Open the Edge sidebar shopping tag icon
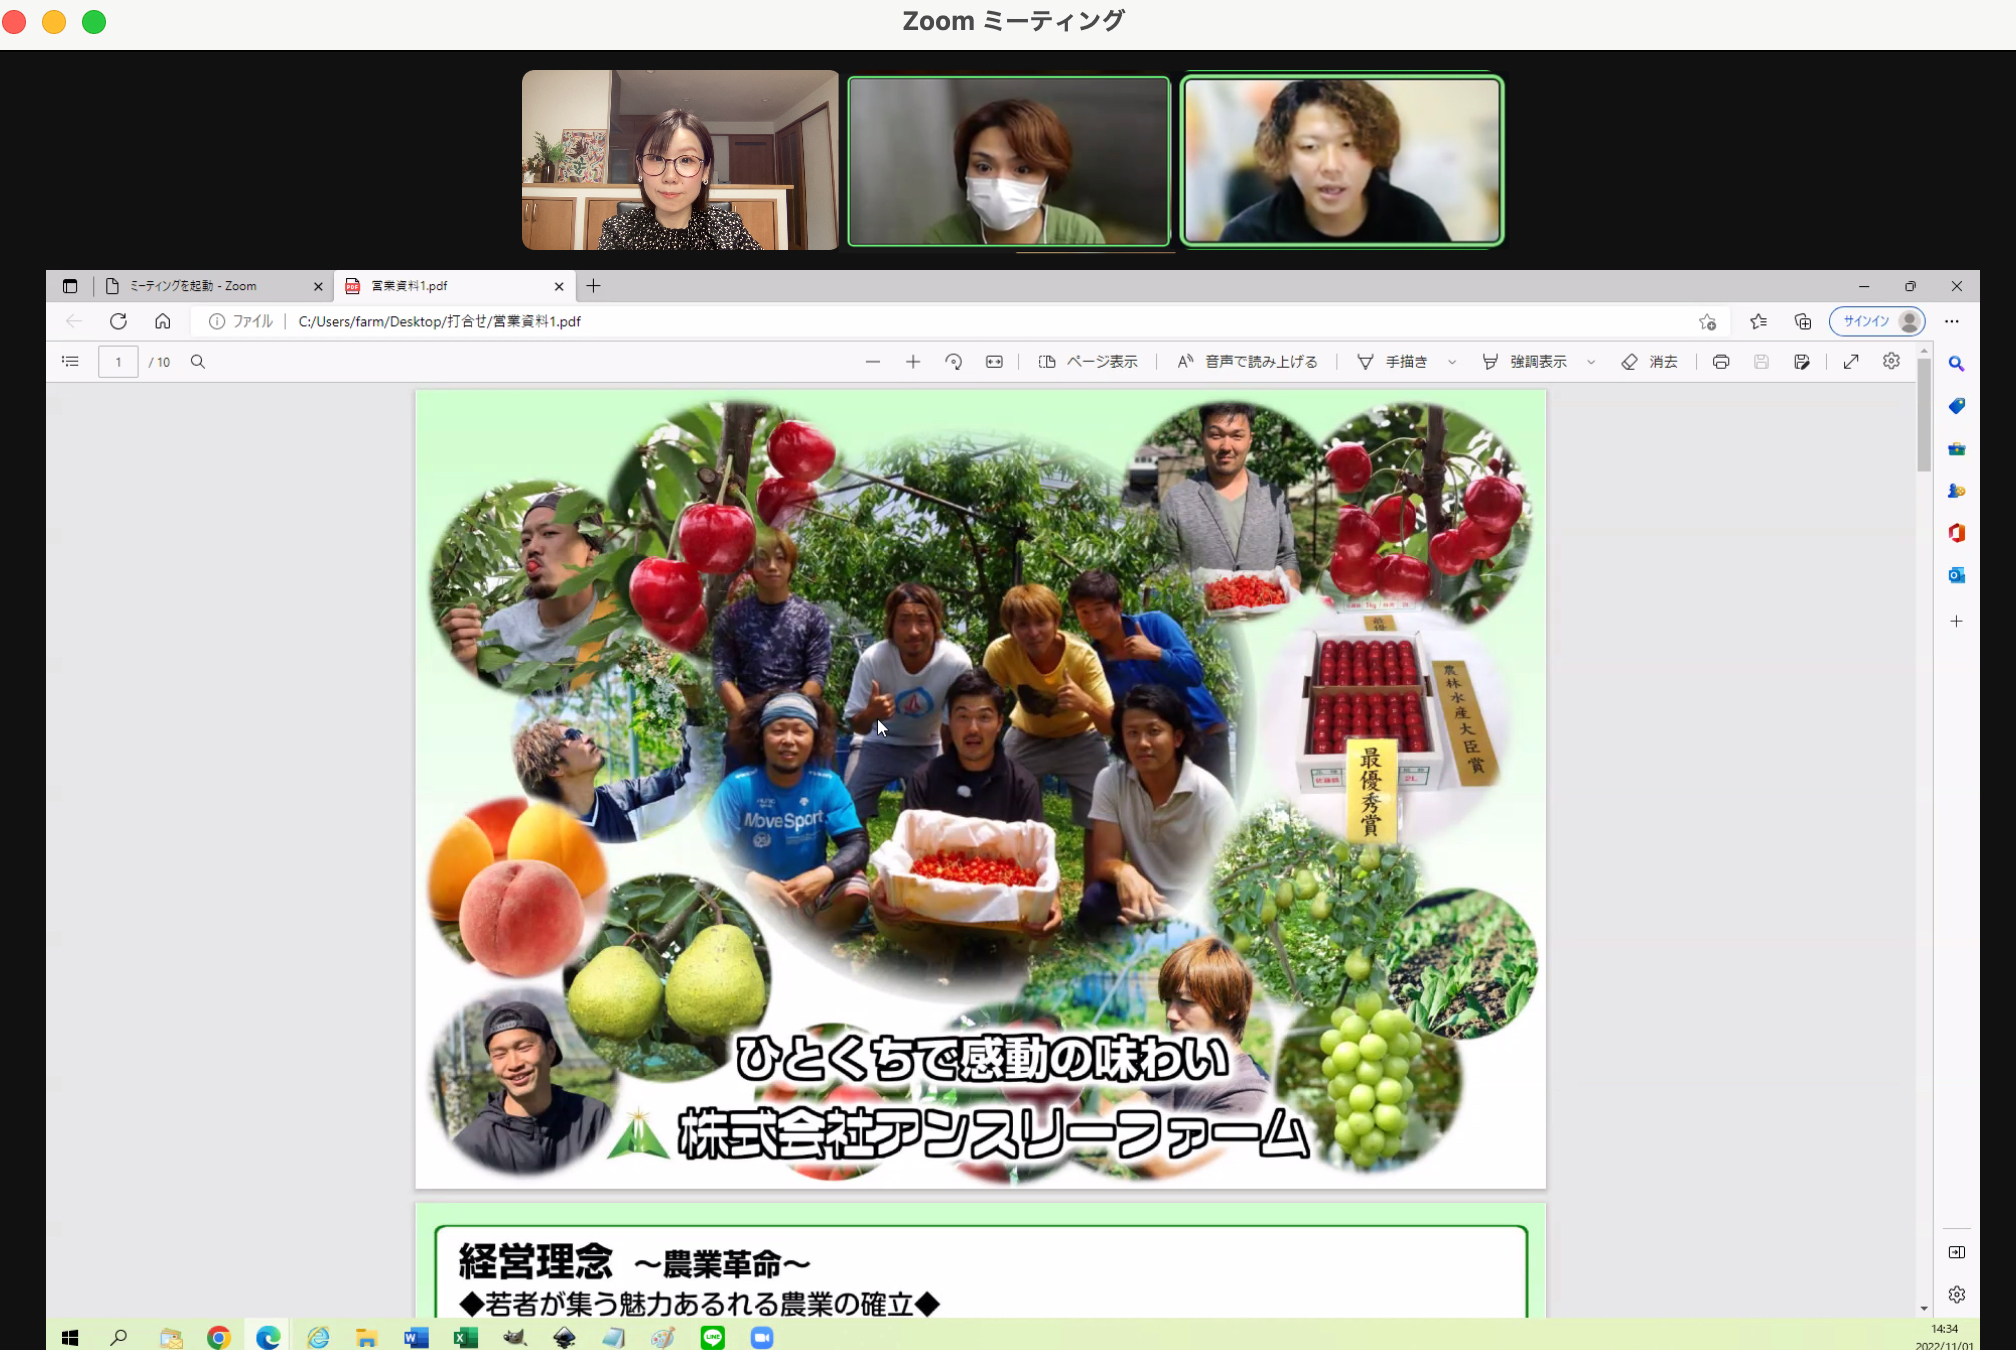The image size is (2016, 1350). pos(1957,406)
